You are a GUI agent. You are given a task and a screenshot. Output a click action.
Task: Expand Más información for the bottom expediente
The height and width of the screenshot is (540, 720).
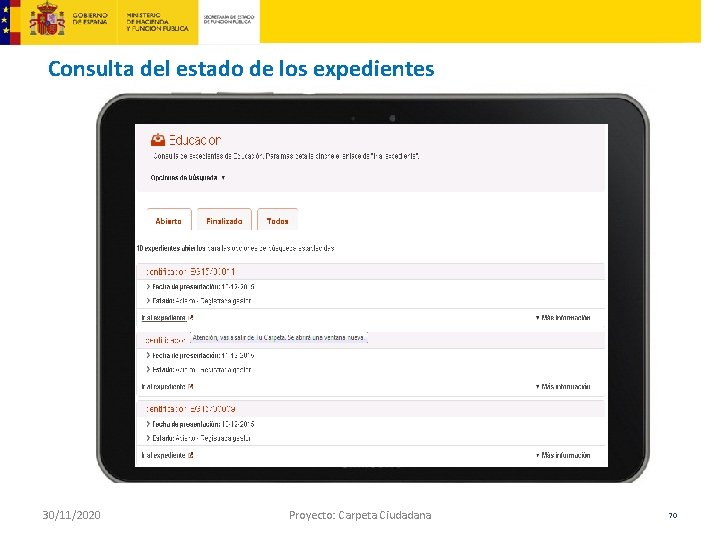[x=563, y=456]
